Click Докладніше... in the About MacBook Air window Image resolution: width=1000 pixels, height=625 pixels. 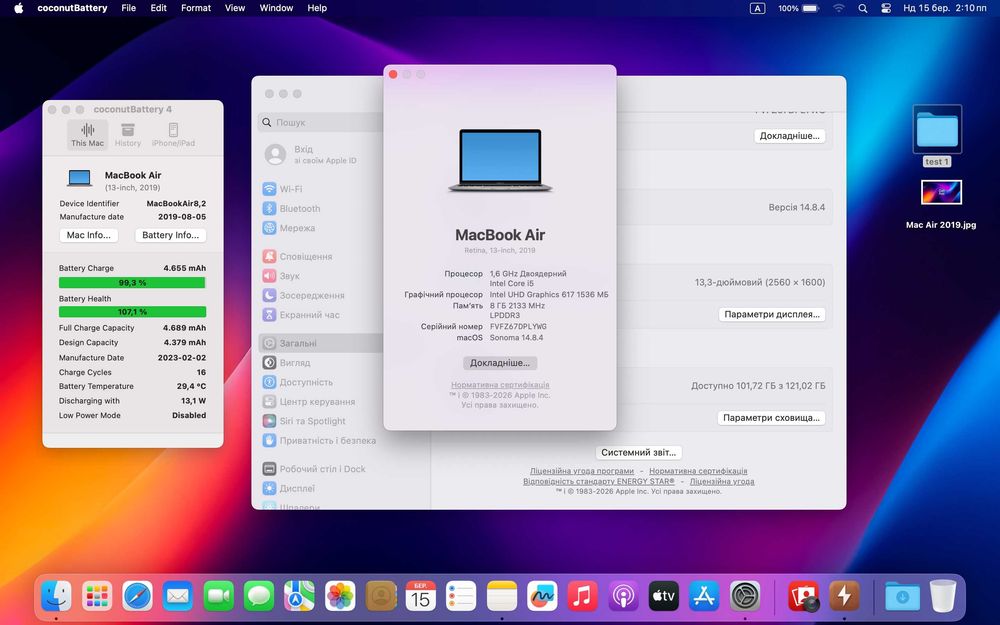click(x=500, y=363)
